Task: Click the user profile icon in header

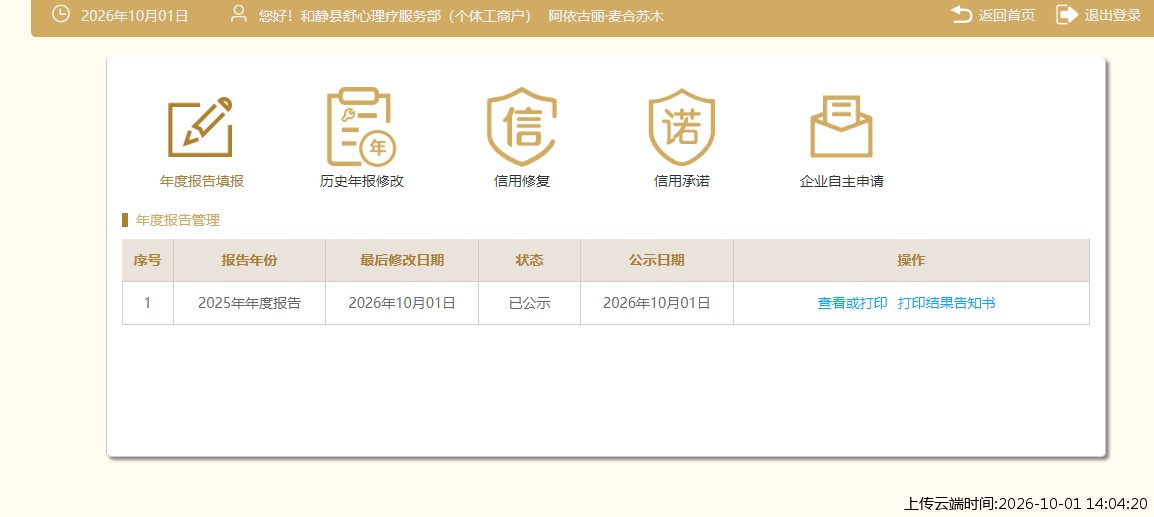Action: tap(238, 14)
